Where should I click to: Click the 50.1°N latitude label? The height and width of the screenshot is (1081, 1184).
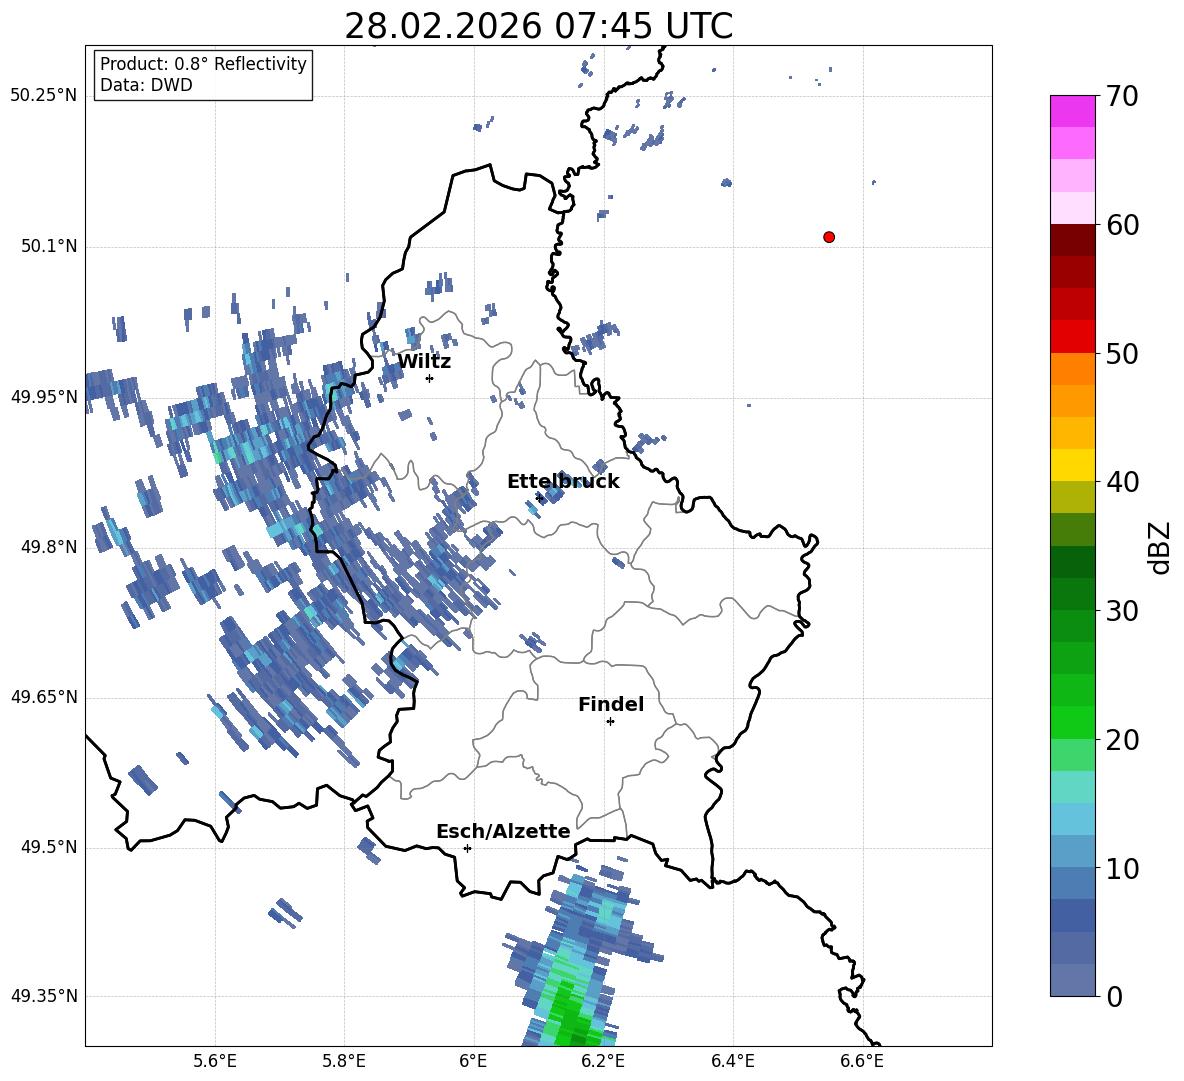pos(49,246)
